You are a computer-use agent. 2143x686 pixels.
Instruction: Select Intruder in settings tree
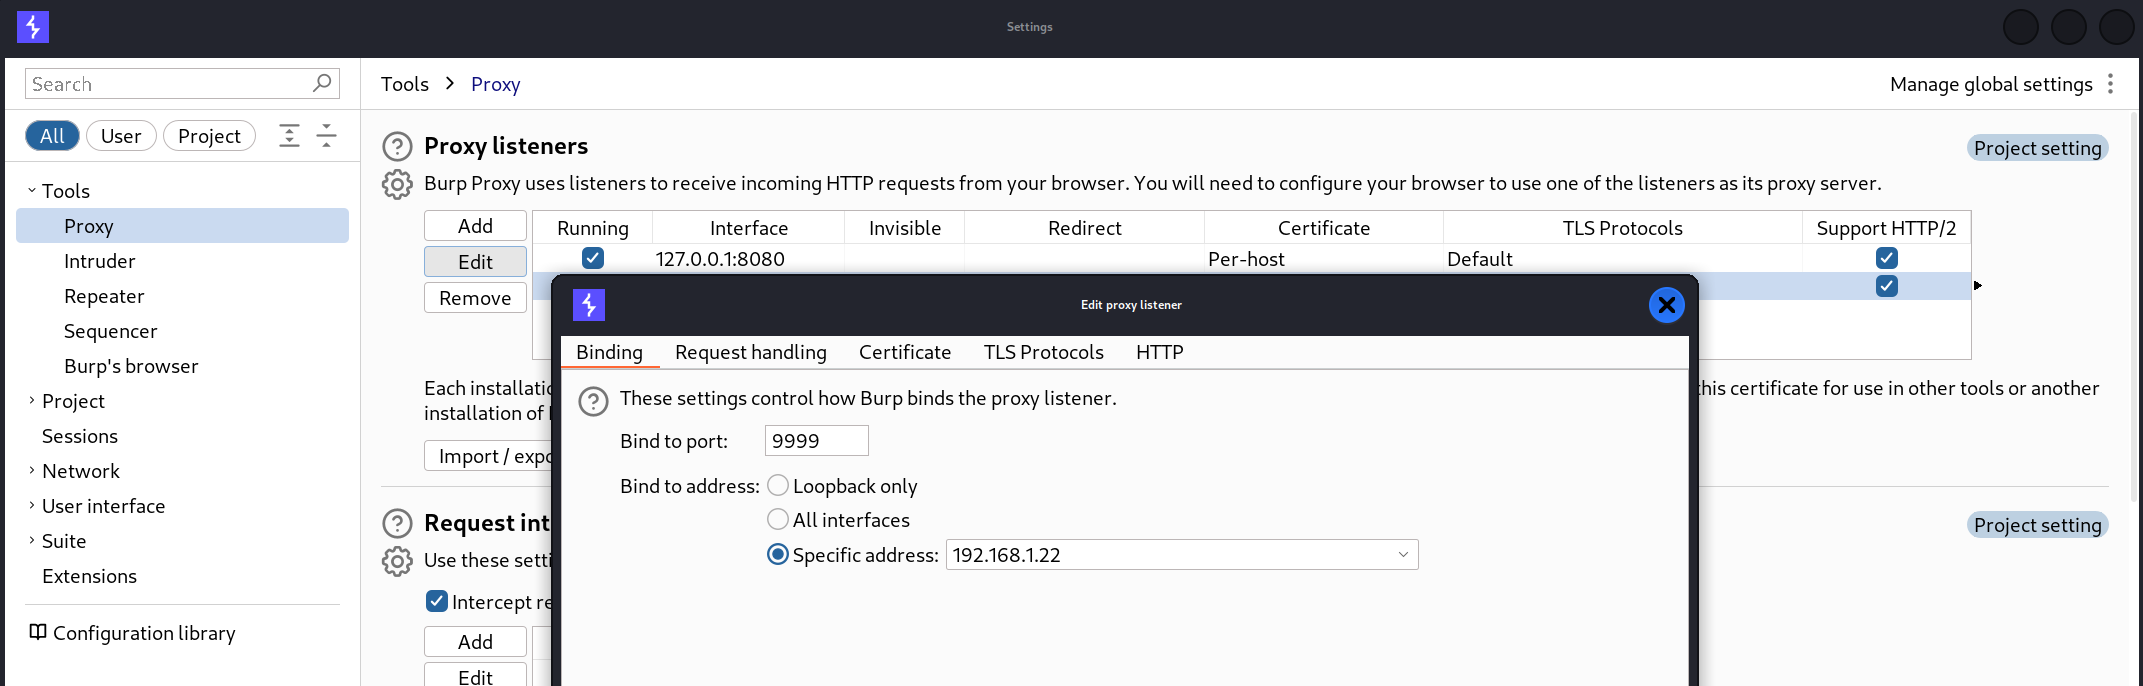[x=99, y=261]
